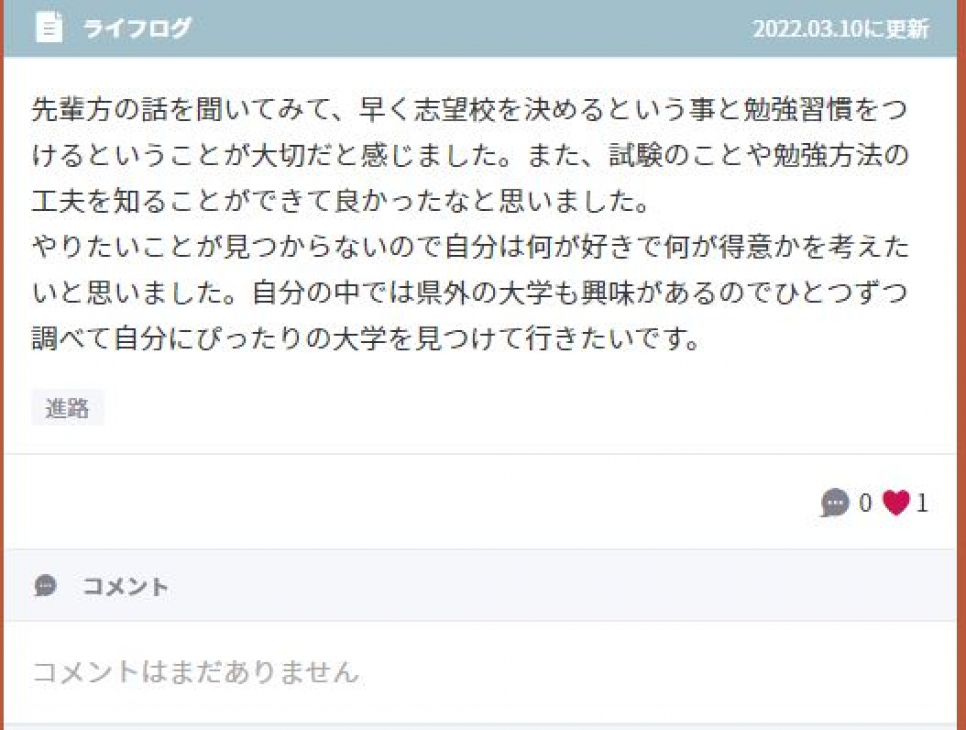Click the line starting with いと思いました。自分の中では

469,292
